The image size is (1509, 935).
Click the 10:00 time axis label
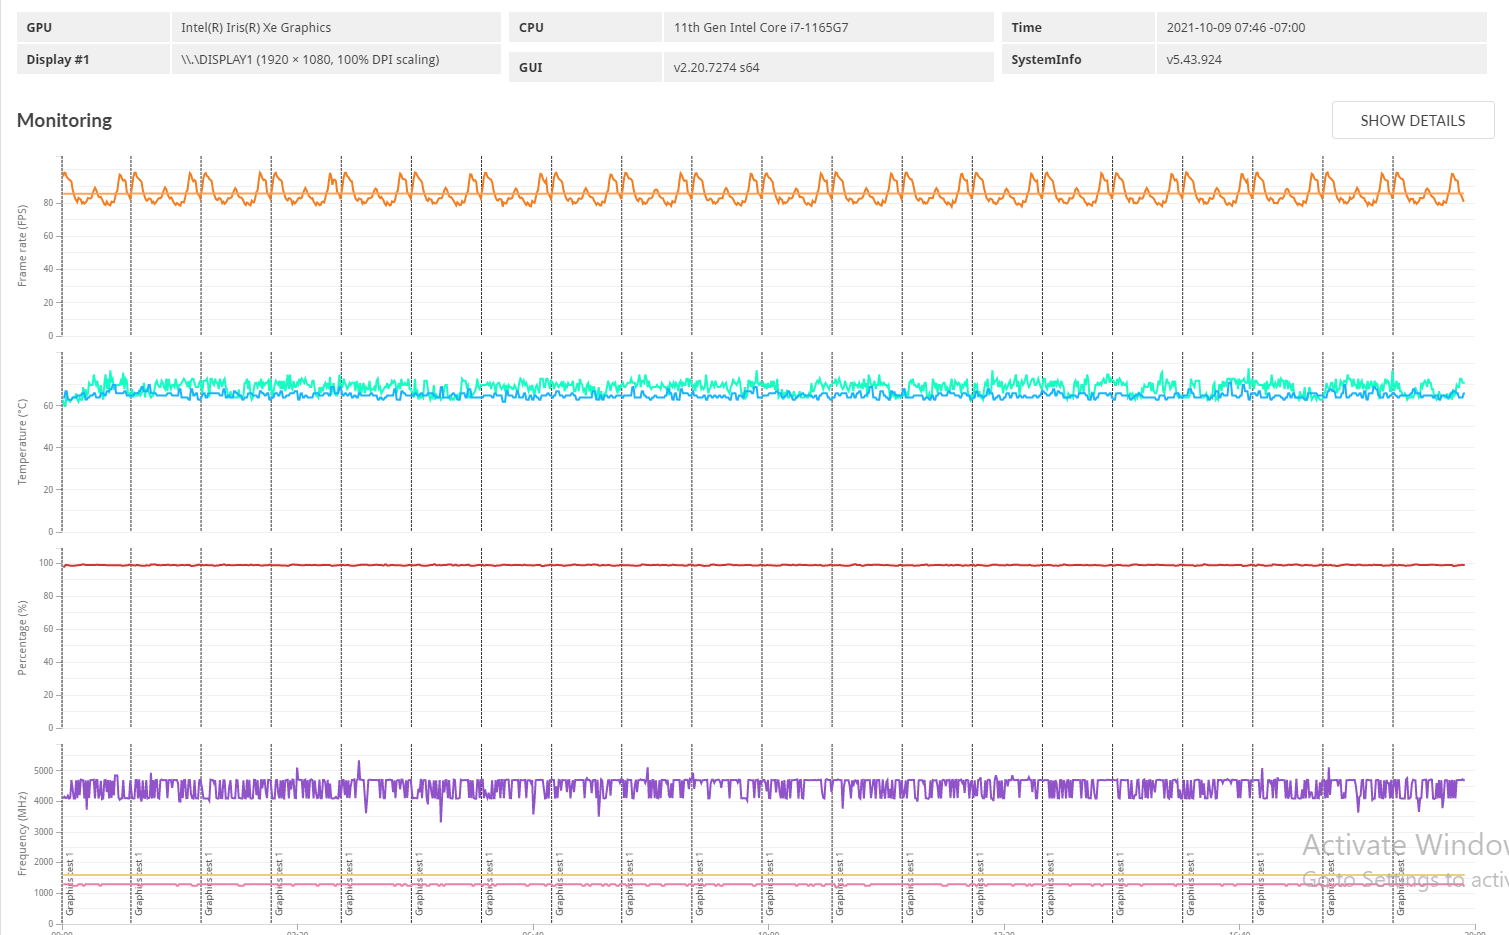[x=768, y=932]
